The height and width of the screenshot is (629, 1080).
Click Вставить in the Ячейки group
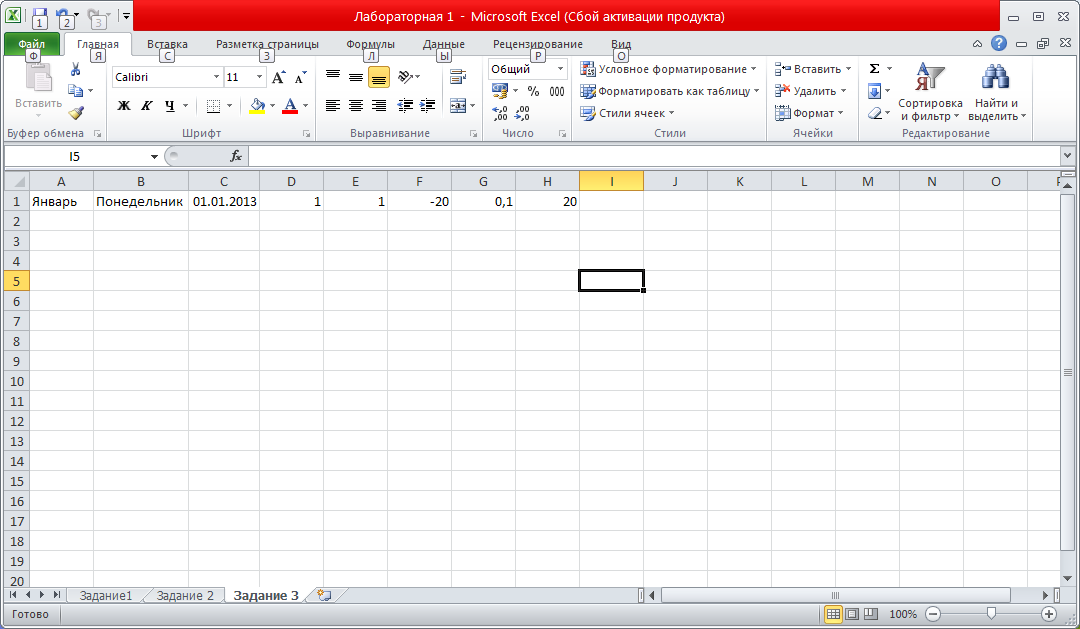(813, 69)
